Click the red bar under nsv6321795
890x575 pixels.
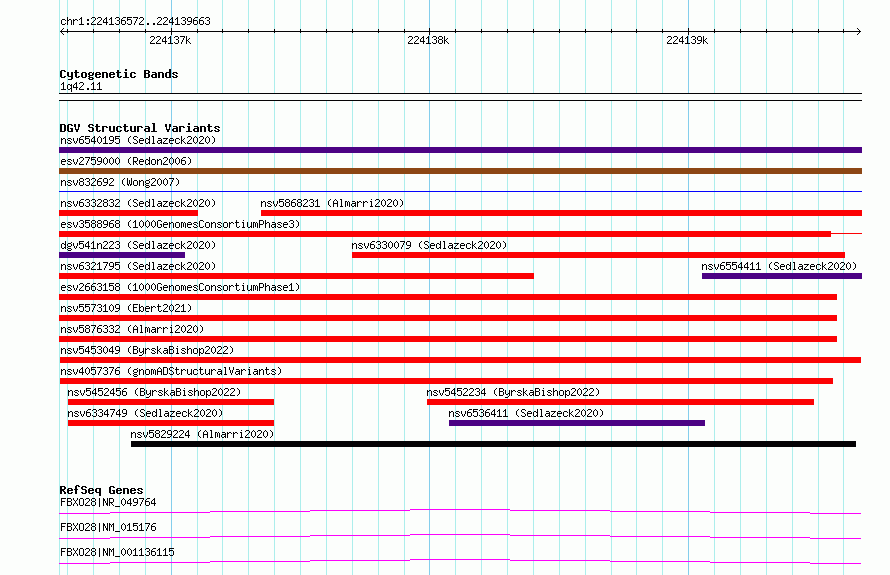coord(296,276)
